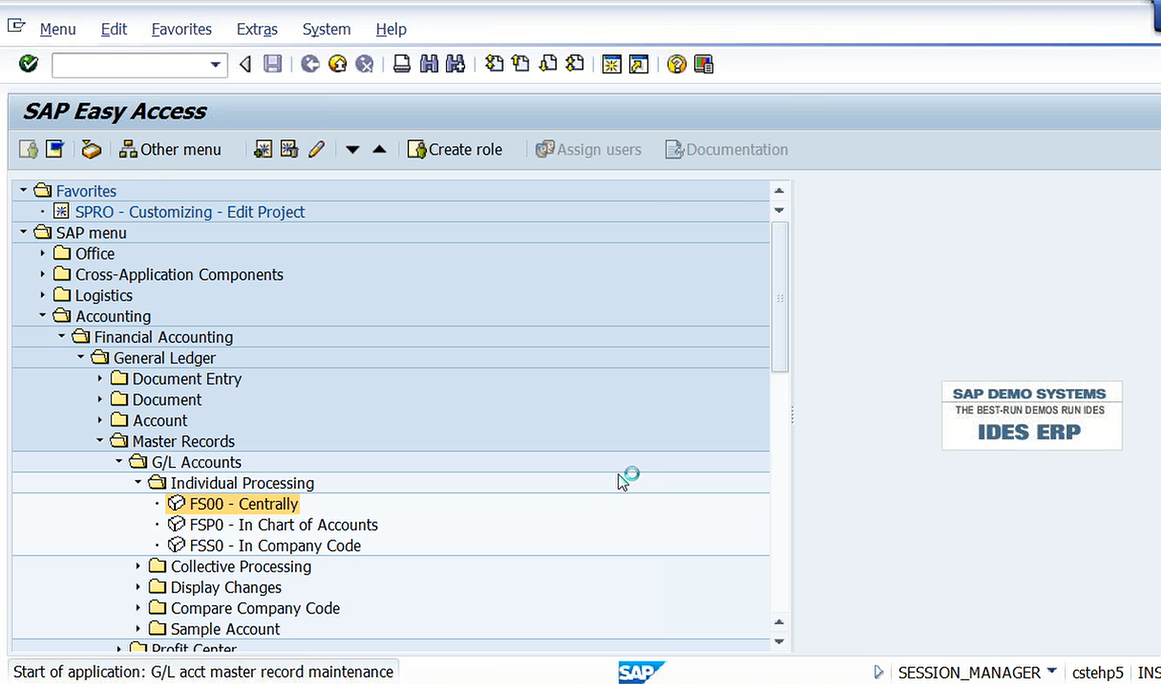Screen dimensions: 1161x684
Task: Click the User Menu icon
Action: (28, 149)
